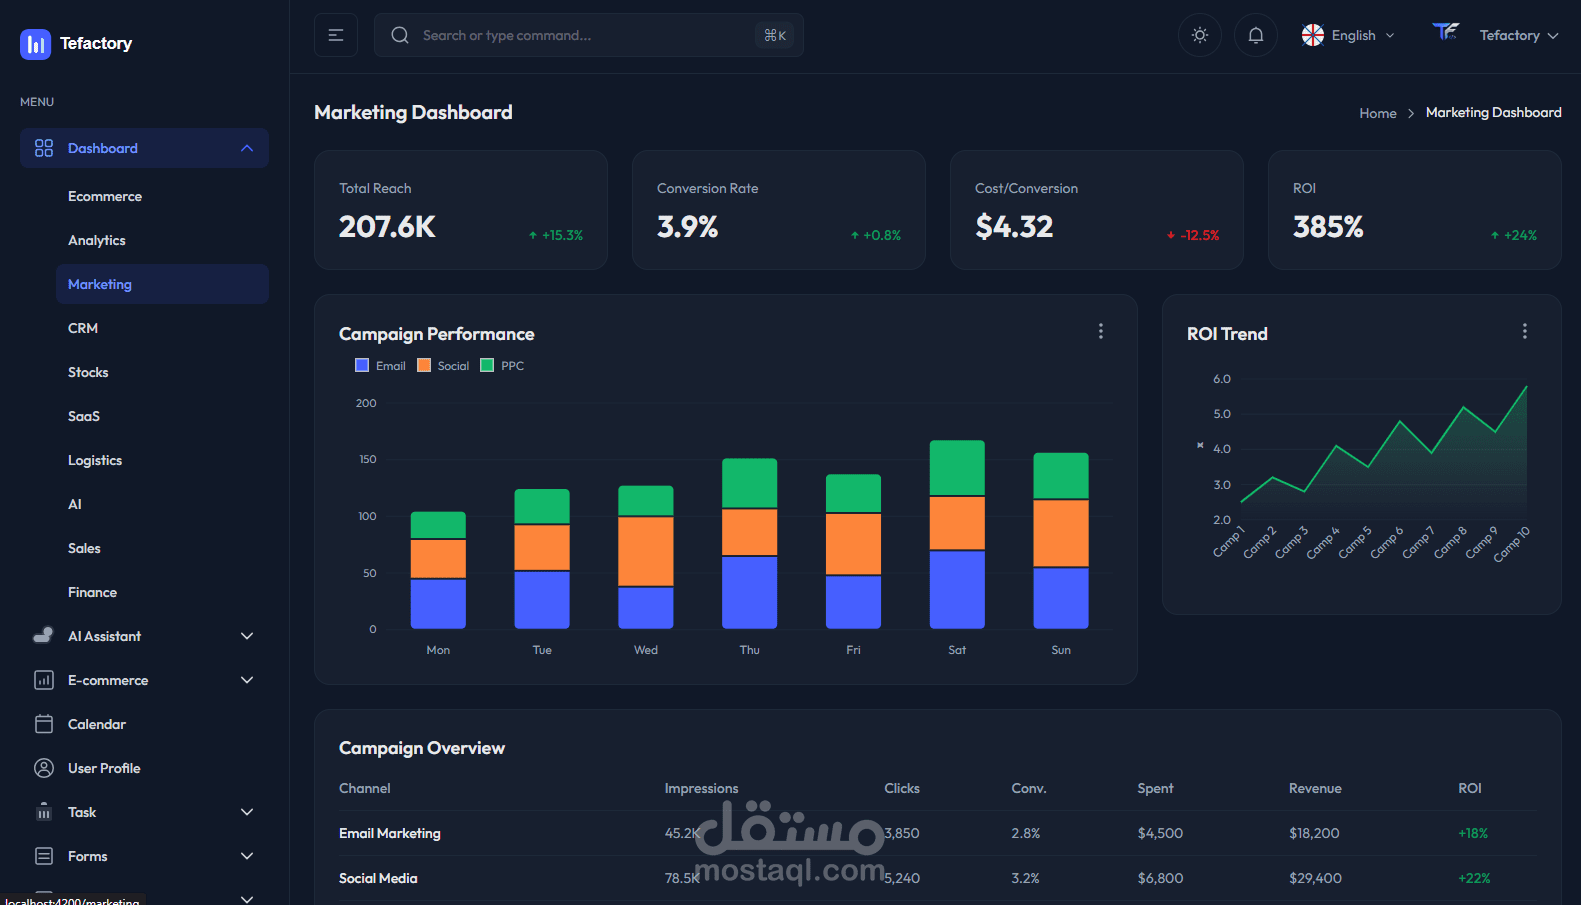The image size is (1581, 905).
Task: Open ROI Trend three-dot options
Action: click(x=1525, y=331)
